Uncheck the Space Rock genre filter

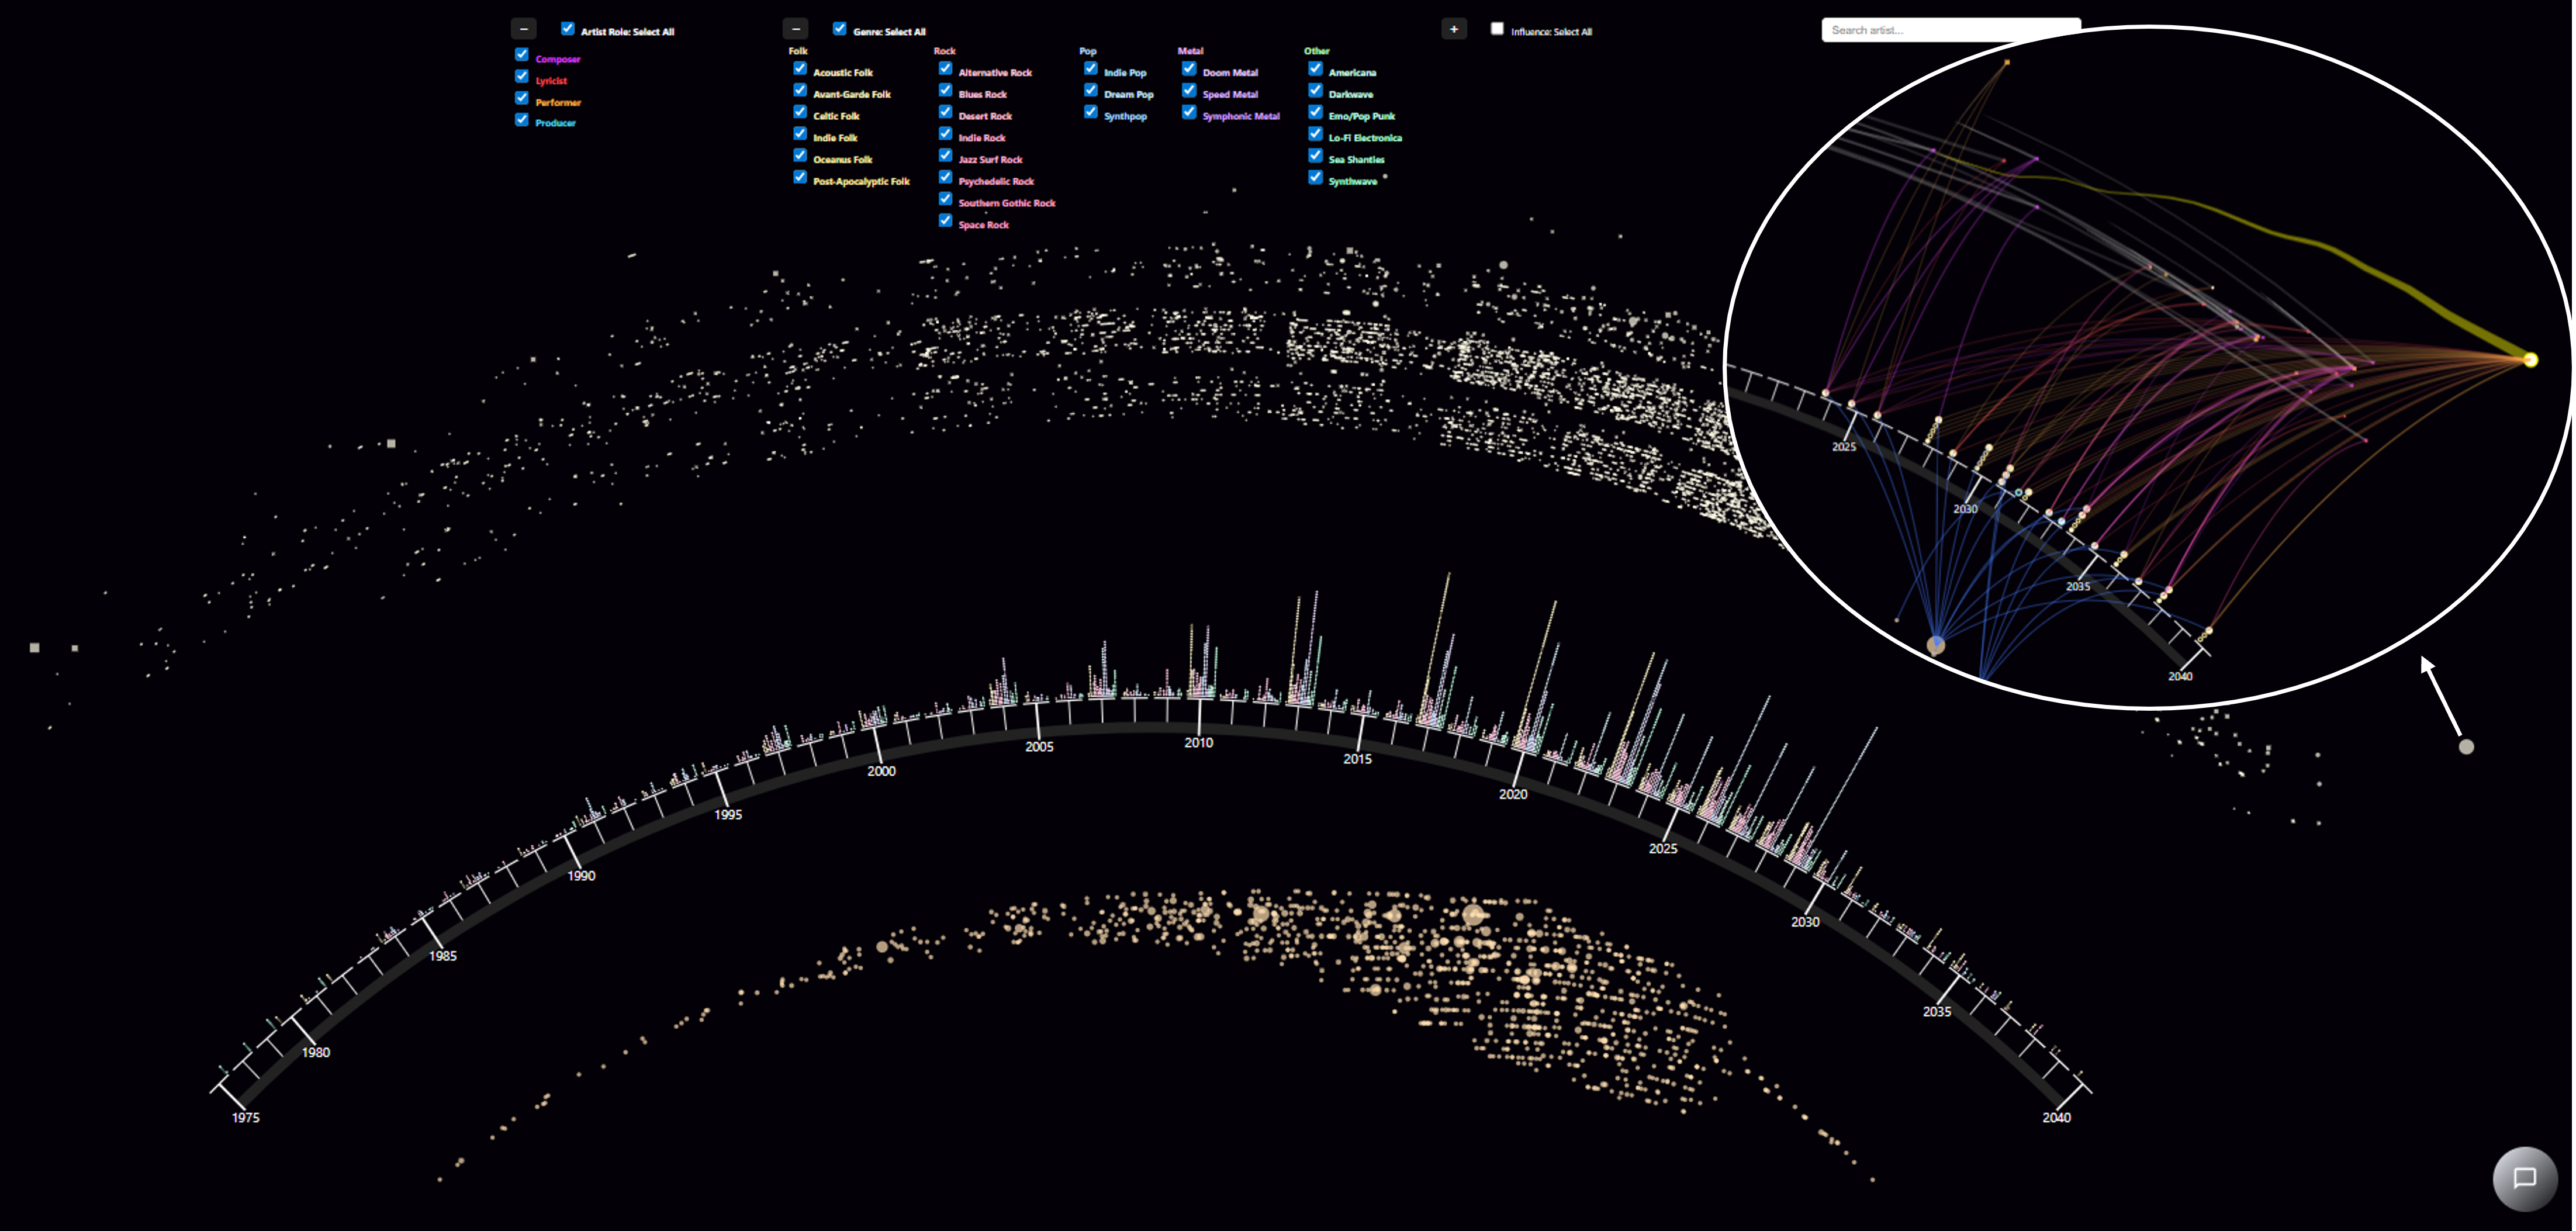pos(945,220)
